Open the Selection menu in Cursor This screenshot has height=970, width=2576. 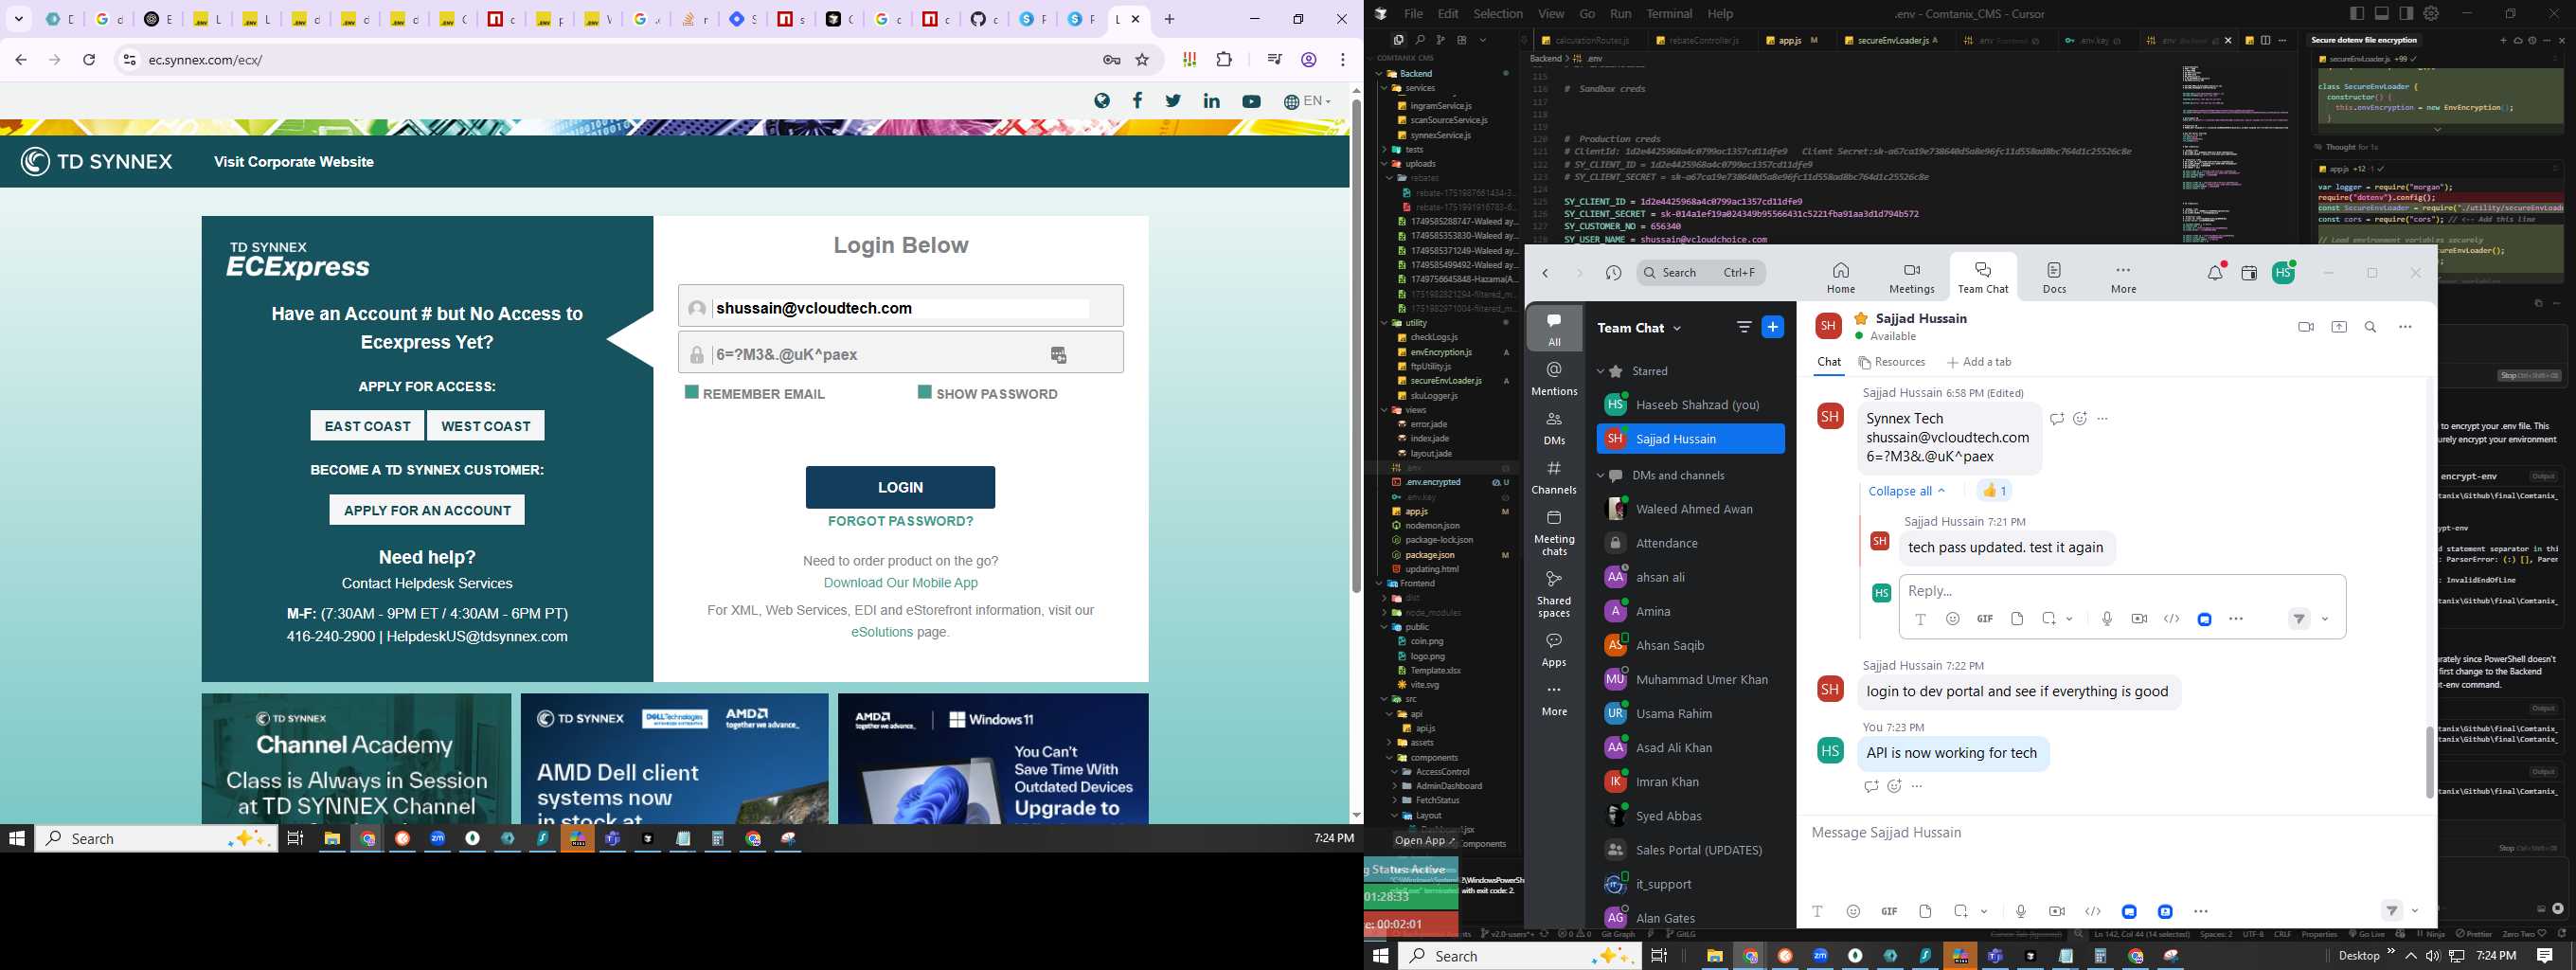click(1498, 13)
